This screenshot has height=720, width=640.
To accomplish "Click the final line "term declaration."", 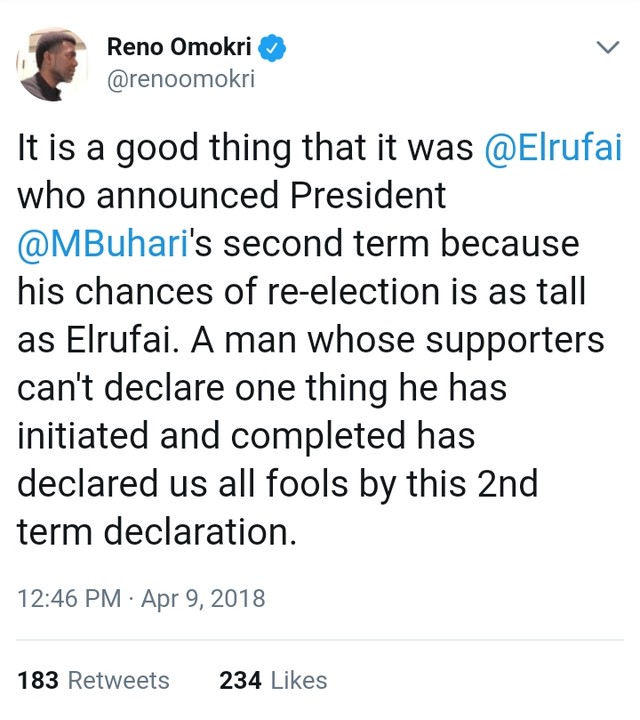I will 157,531.
